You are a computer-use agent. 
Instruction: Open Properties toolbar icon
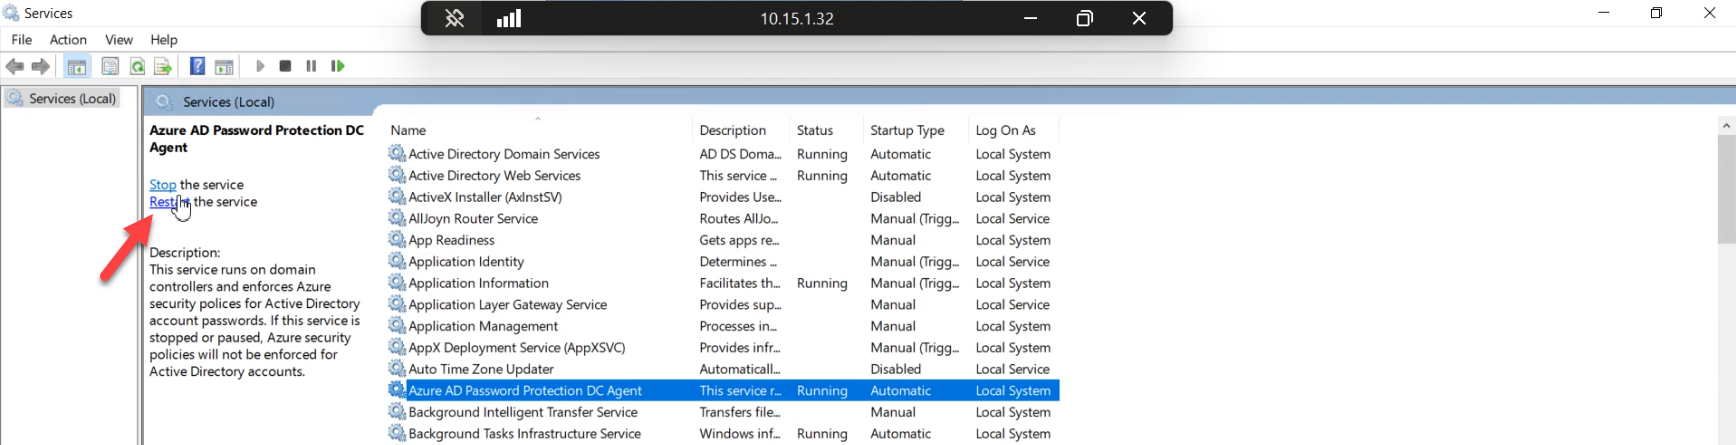tap(110, 66)
